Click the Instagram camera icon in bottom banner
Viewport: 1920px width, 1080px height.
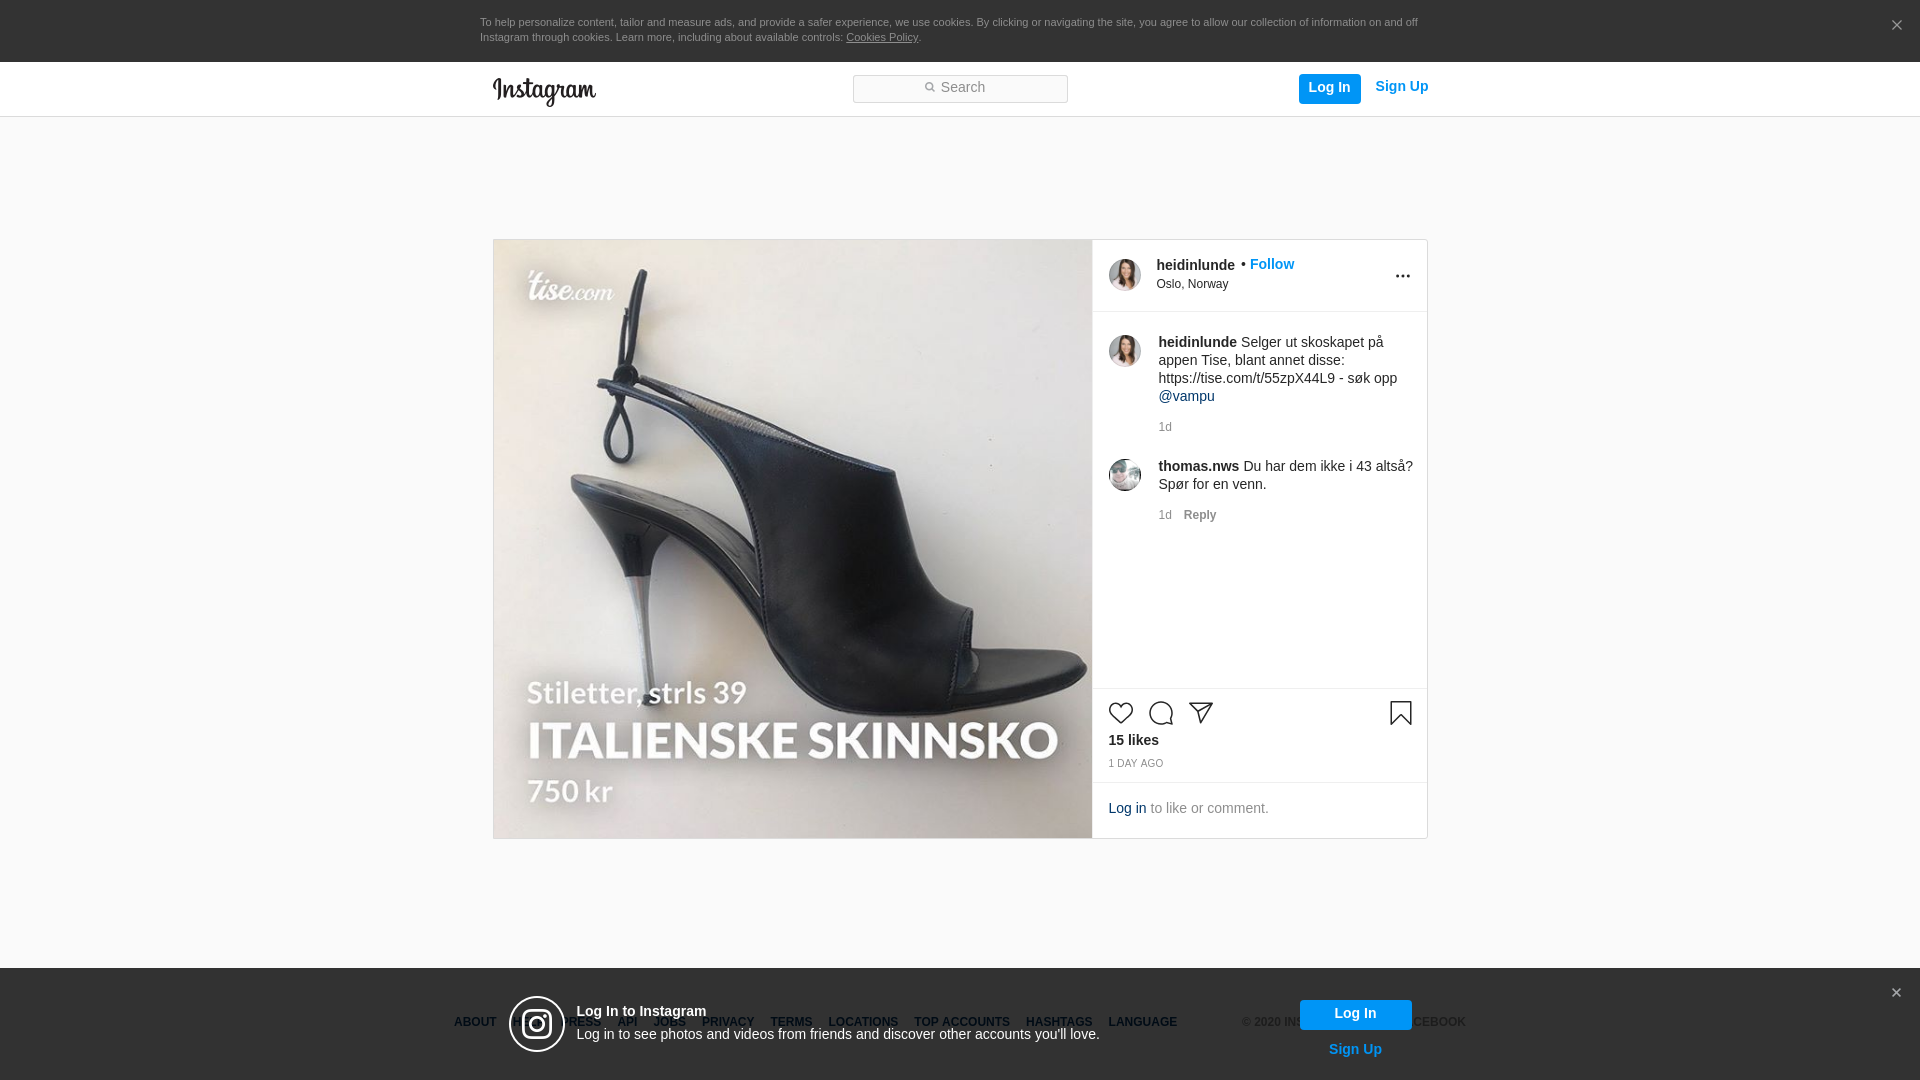537,1024
